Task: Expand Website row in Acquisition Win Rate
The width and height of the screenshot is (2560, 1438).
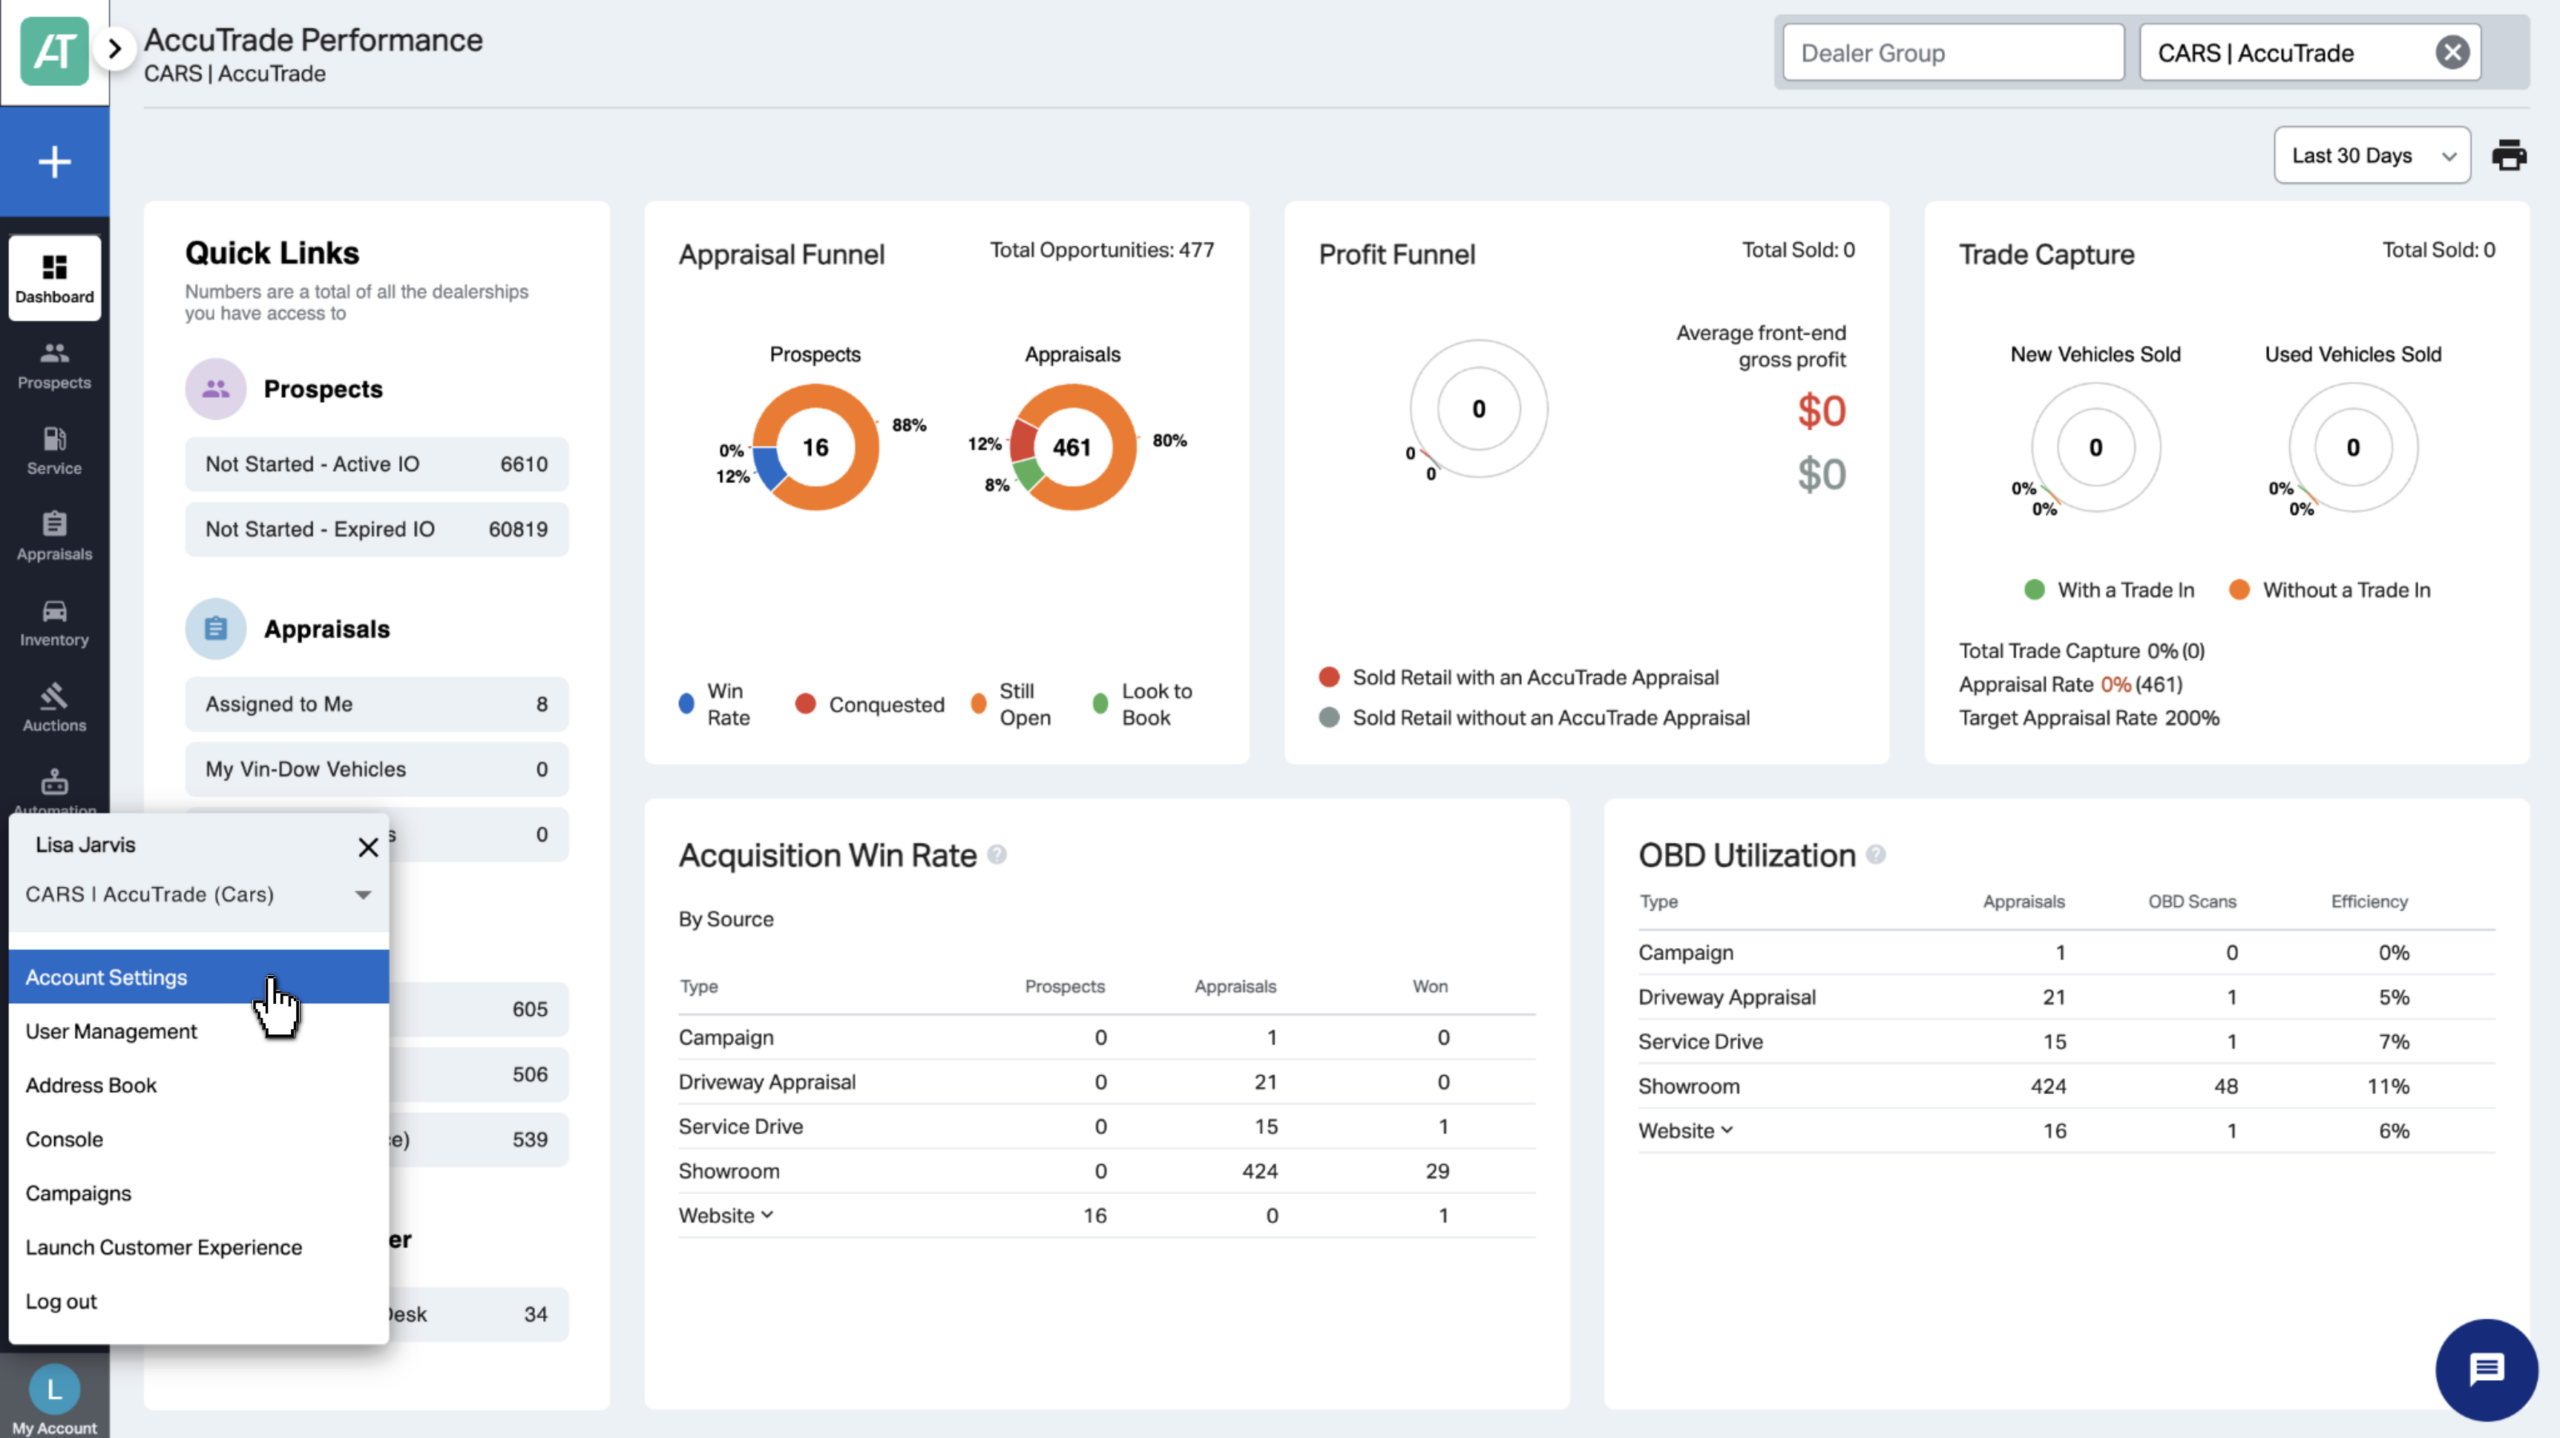Action: 726,1215
